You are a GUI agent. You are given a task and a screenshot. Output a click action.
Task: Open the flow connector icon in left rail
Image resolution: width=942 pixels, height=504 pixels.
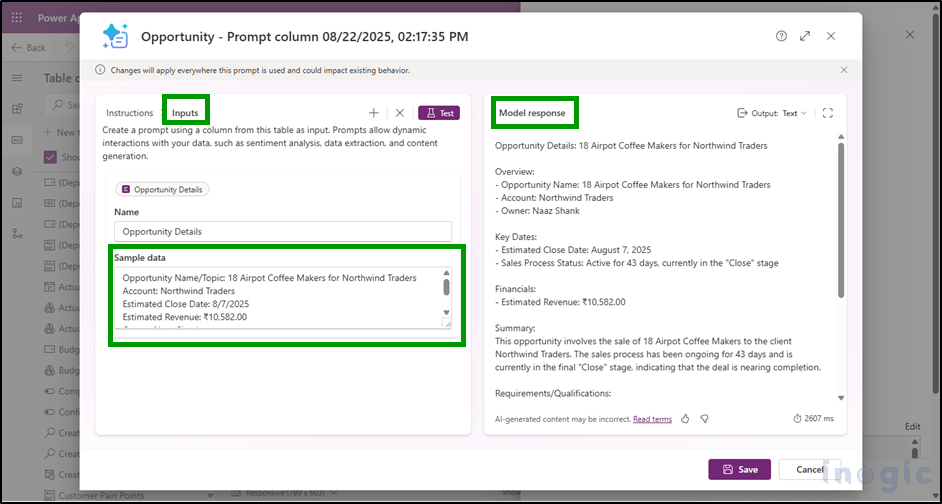point(17,234)
